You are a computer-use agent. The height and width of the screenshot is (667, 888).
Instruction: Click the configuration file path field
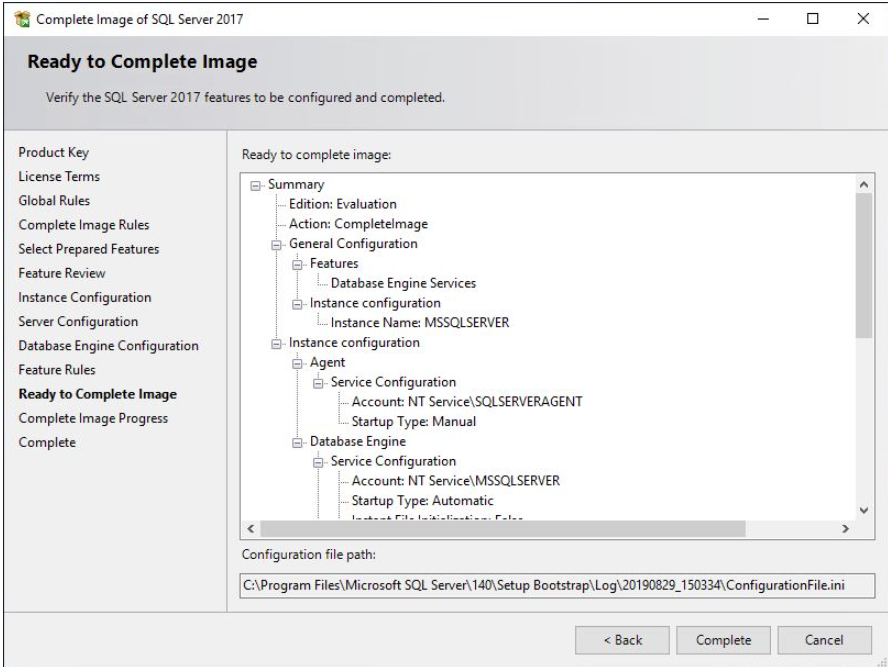click(x=557, y=585)
